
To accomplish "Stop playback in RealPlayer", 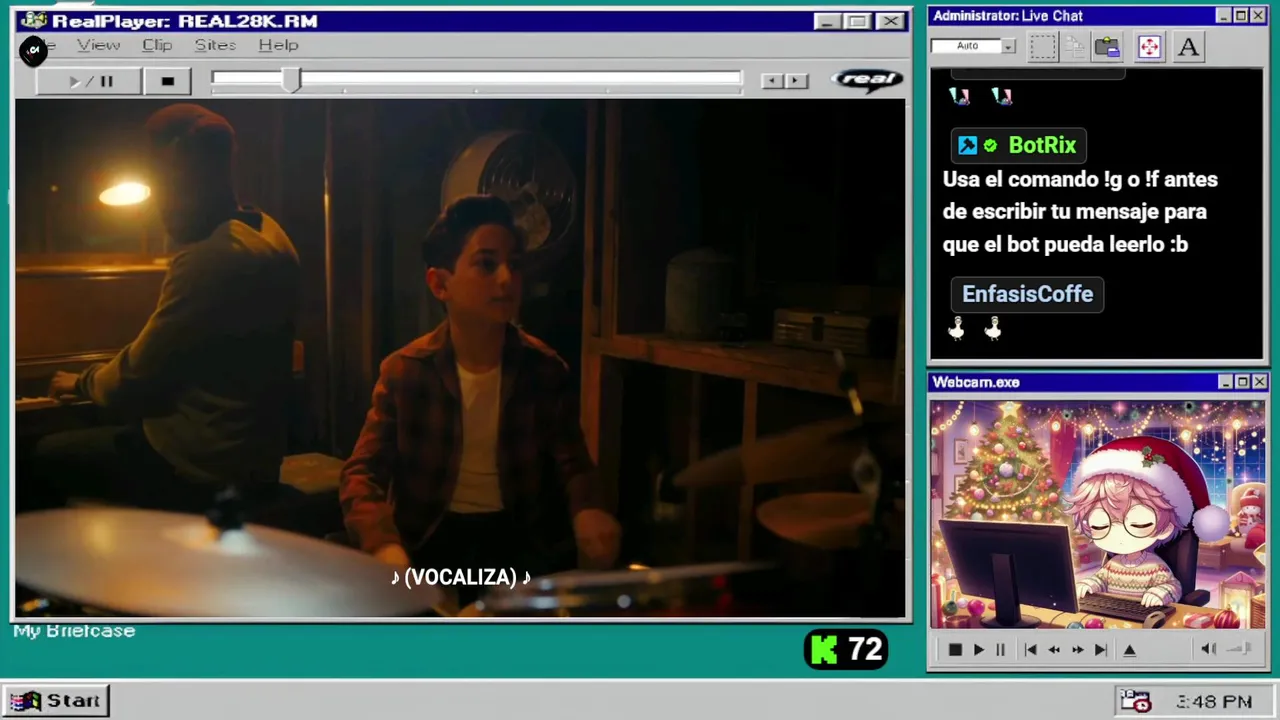I will click(x=167, y=81).
